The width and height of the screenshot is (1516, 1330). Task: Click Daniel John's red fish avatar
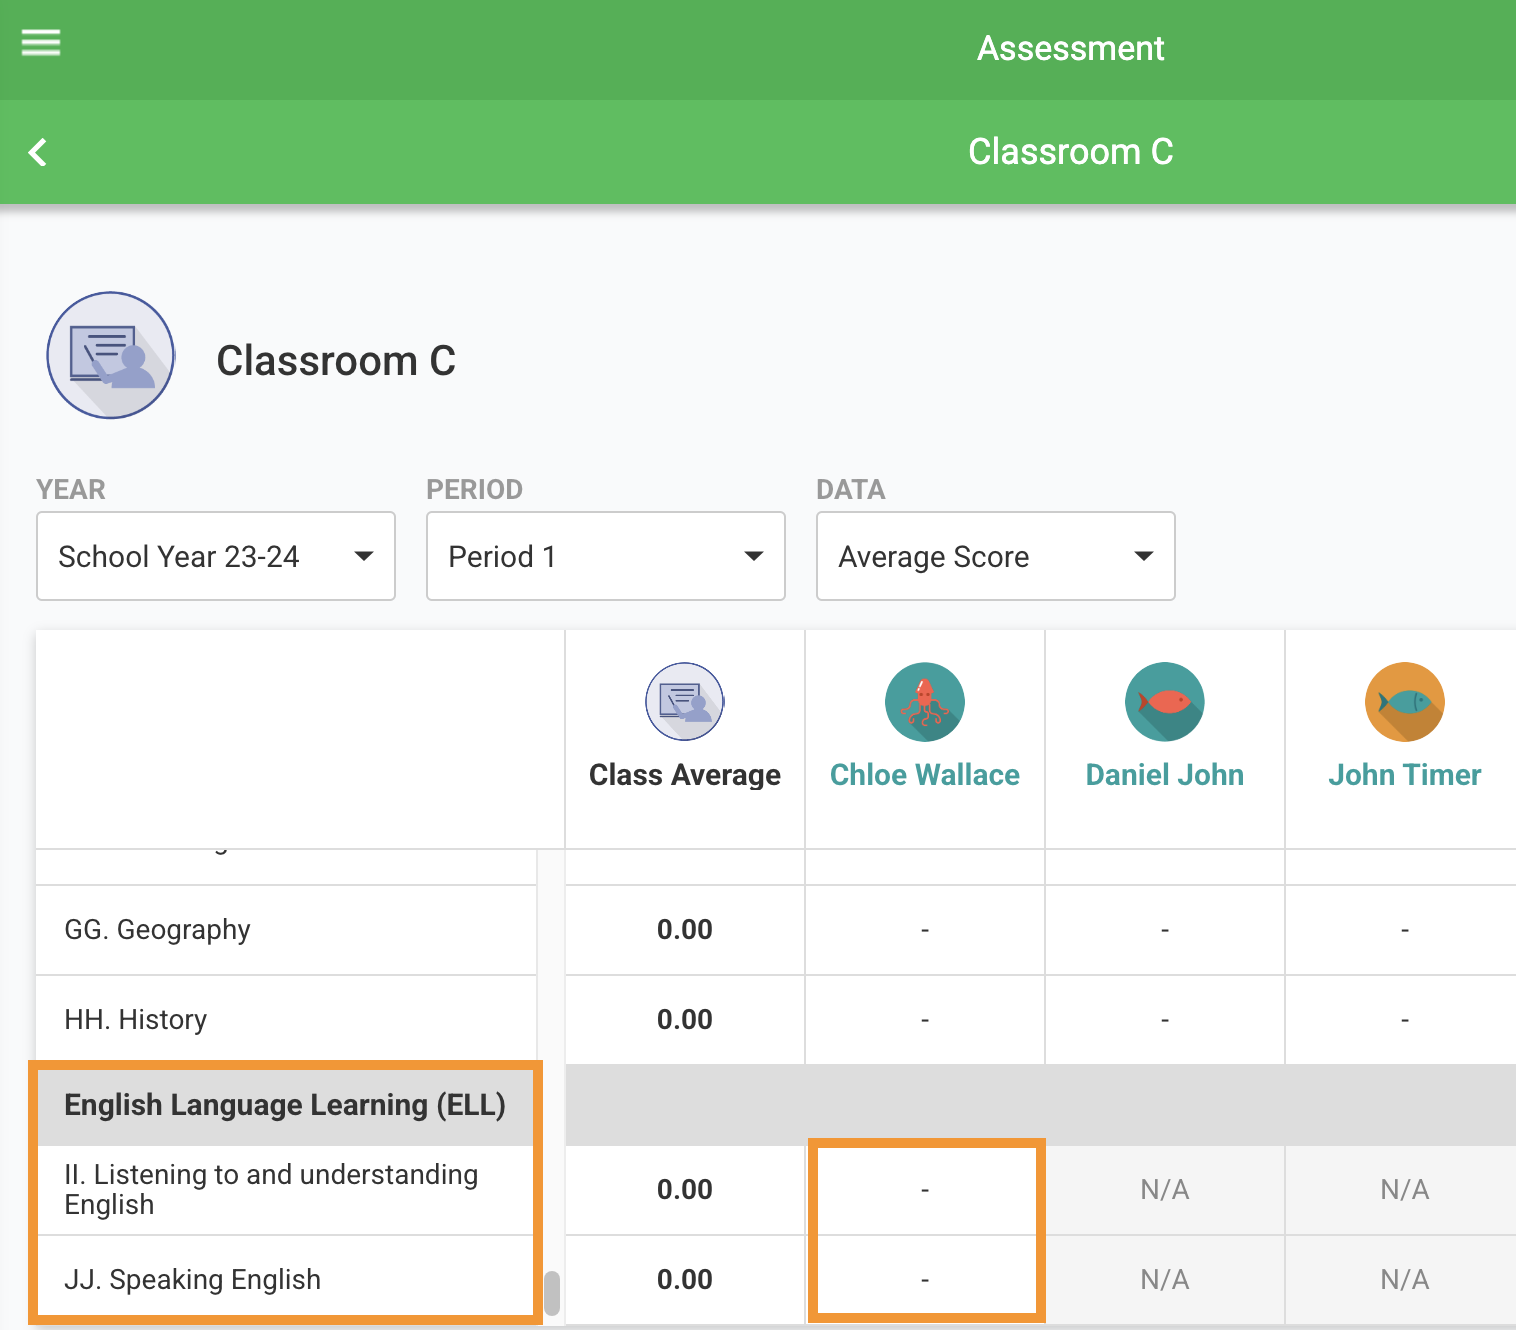pyautogui.click(x=1164, y=701)
